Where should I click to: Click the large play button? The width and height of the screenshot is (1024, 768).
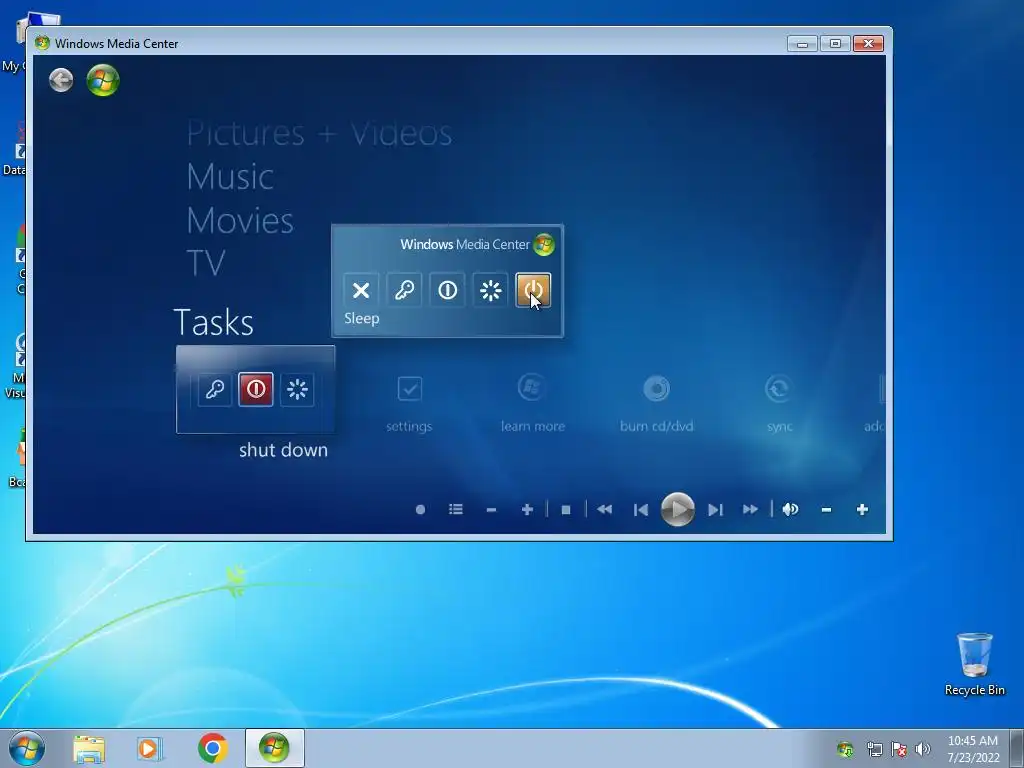[677, 509]
